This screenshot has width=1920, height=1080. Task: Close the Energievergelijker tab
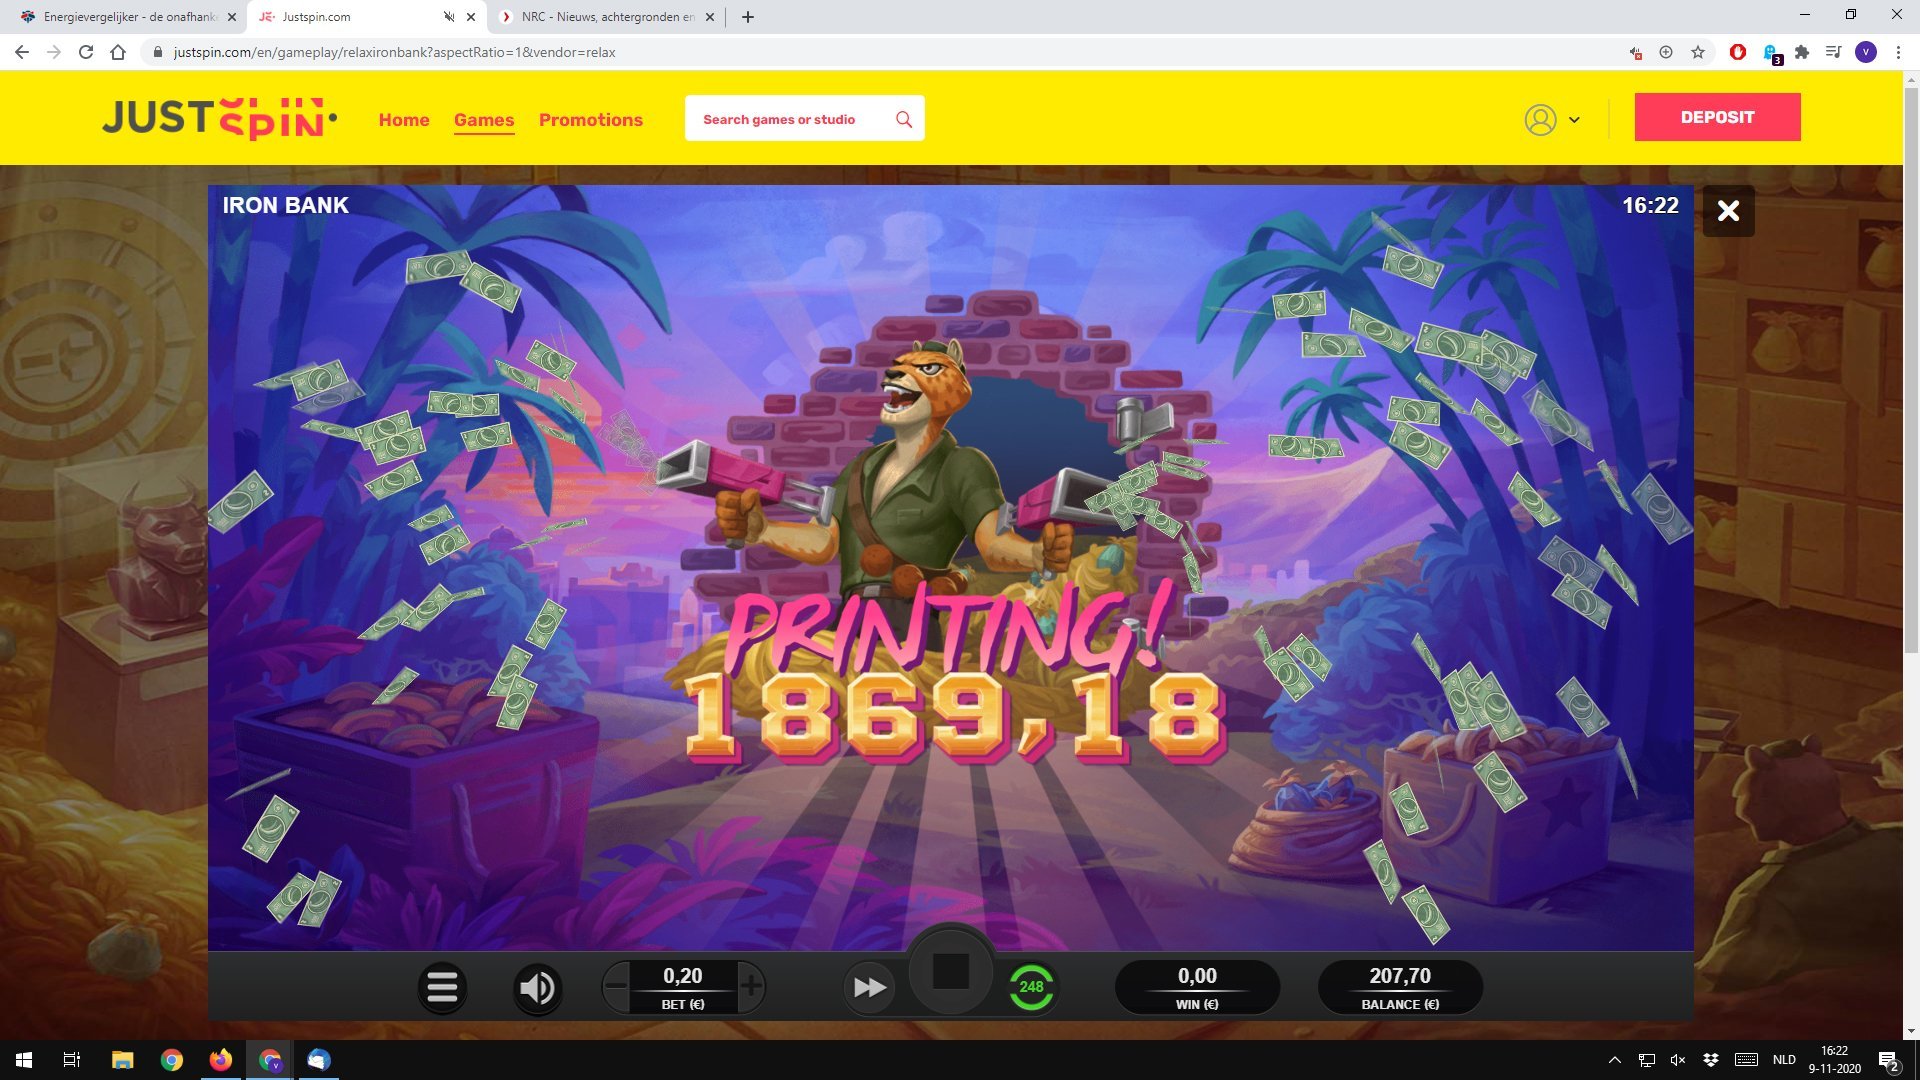tap(232, 17)
